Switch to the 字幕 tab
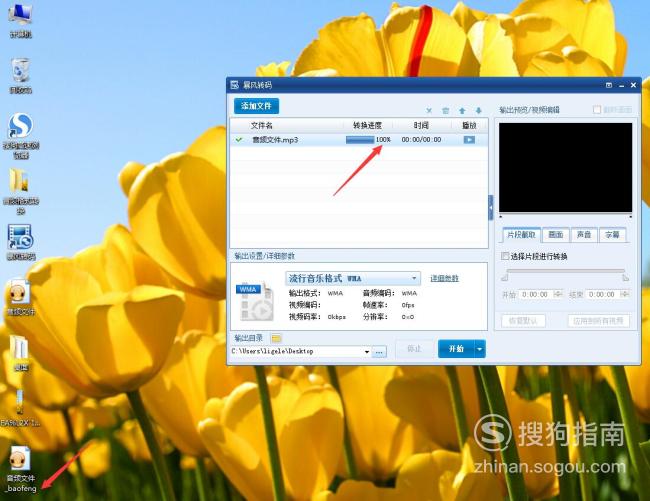Screen dimensions: 650x501 pyautogui.click(x=612, y=235)
